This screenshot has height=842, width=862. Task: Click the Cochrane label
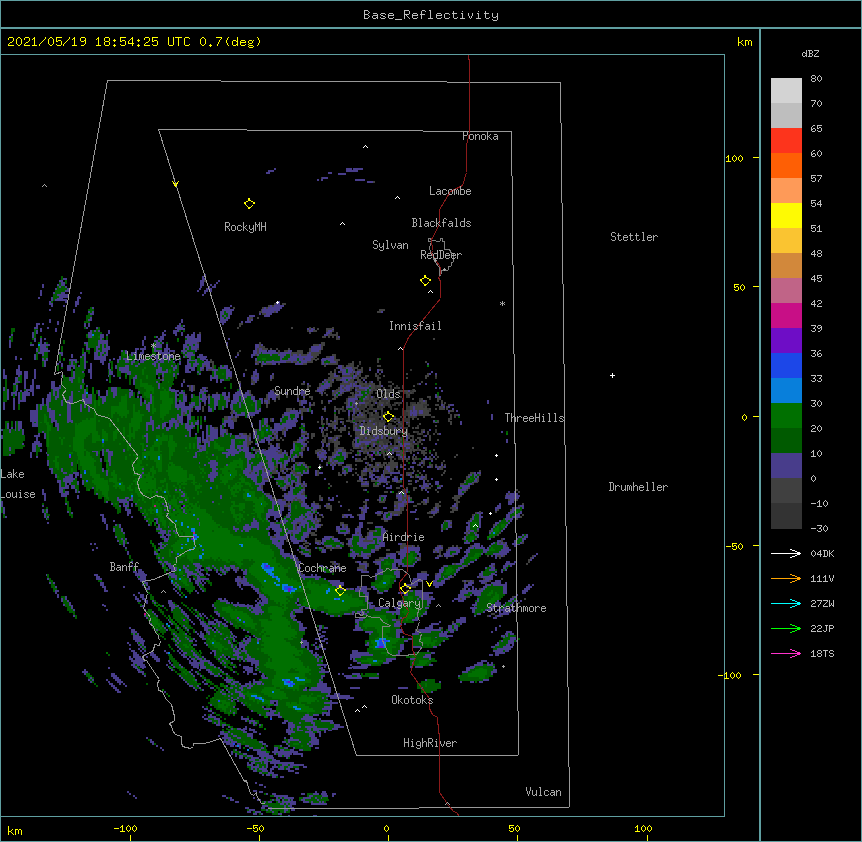click(322, 568)
